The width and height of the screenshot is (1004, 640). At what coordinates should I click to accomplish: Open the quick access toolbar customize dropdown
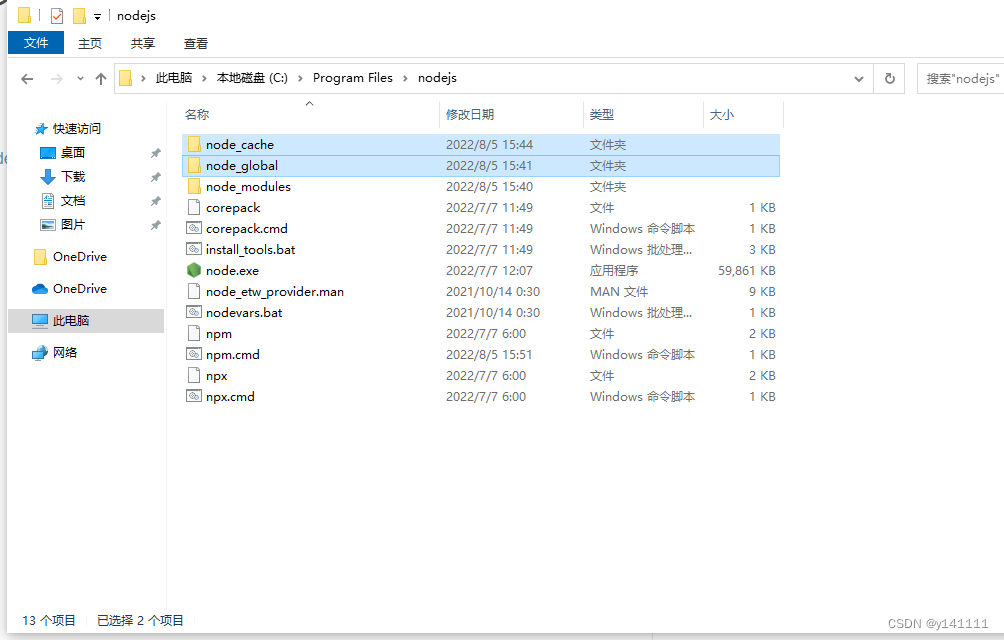(97, 17)
